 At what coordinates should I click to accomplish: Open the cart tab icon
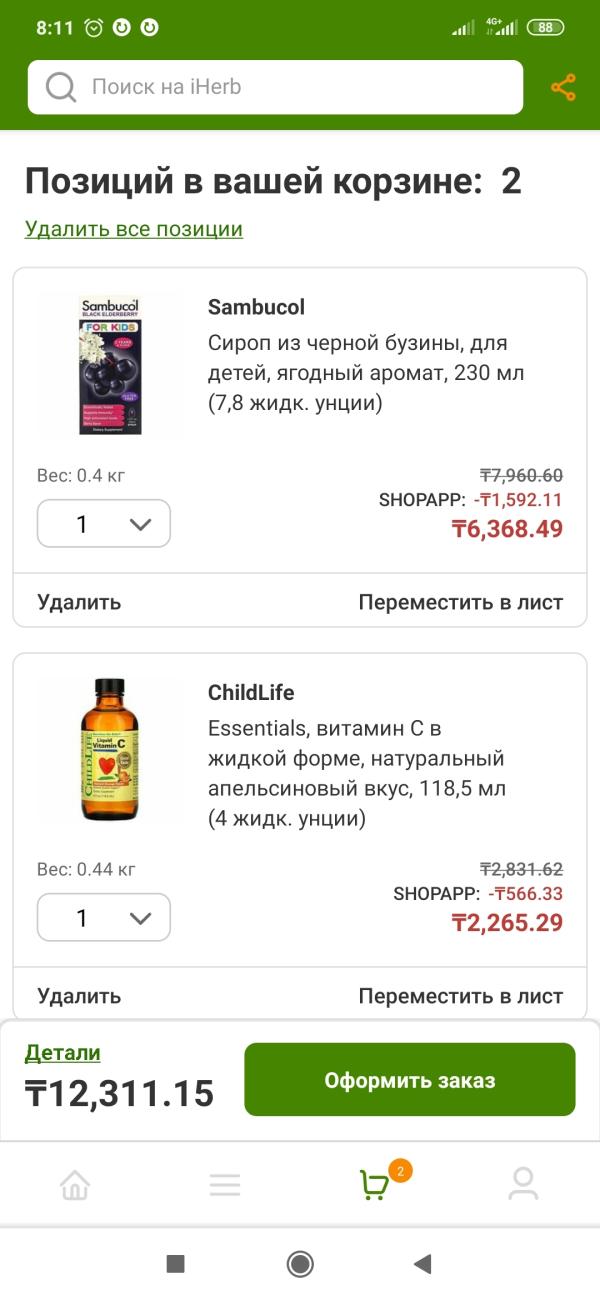[x=375, y=1185]
